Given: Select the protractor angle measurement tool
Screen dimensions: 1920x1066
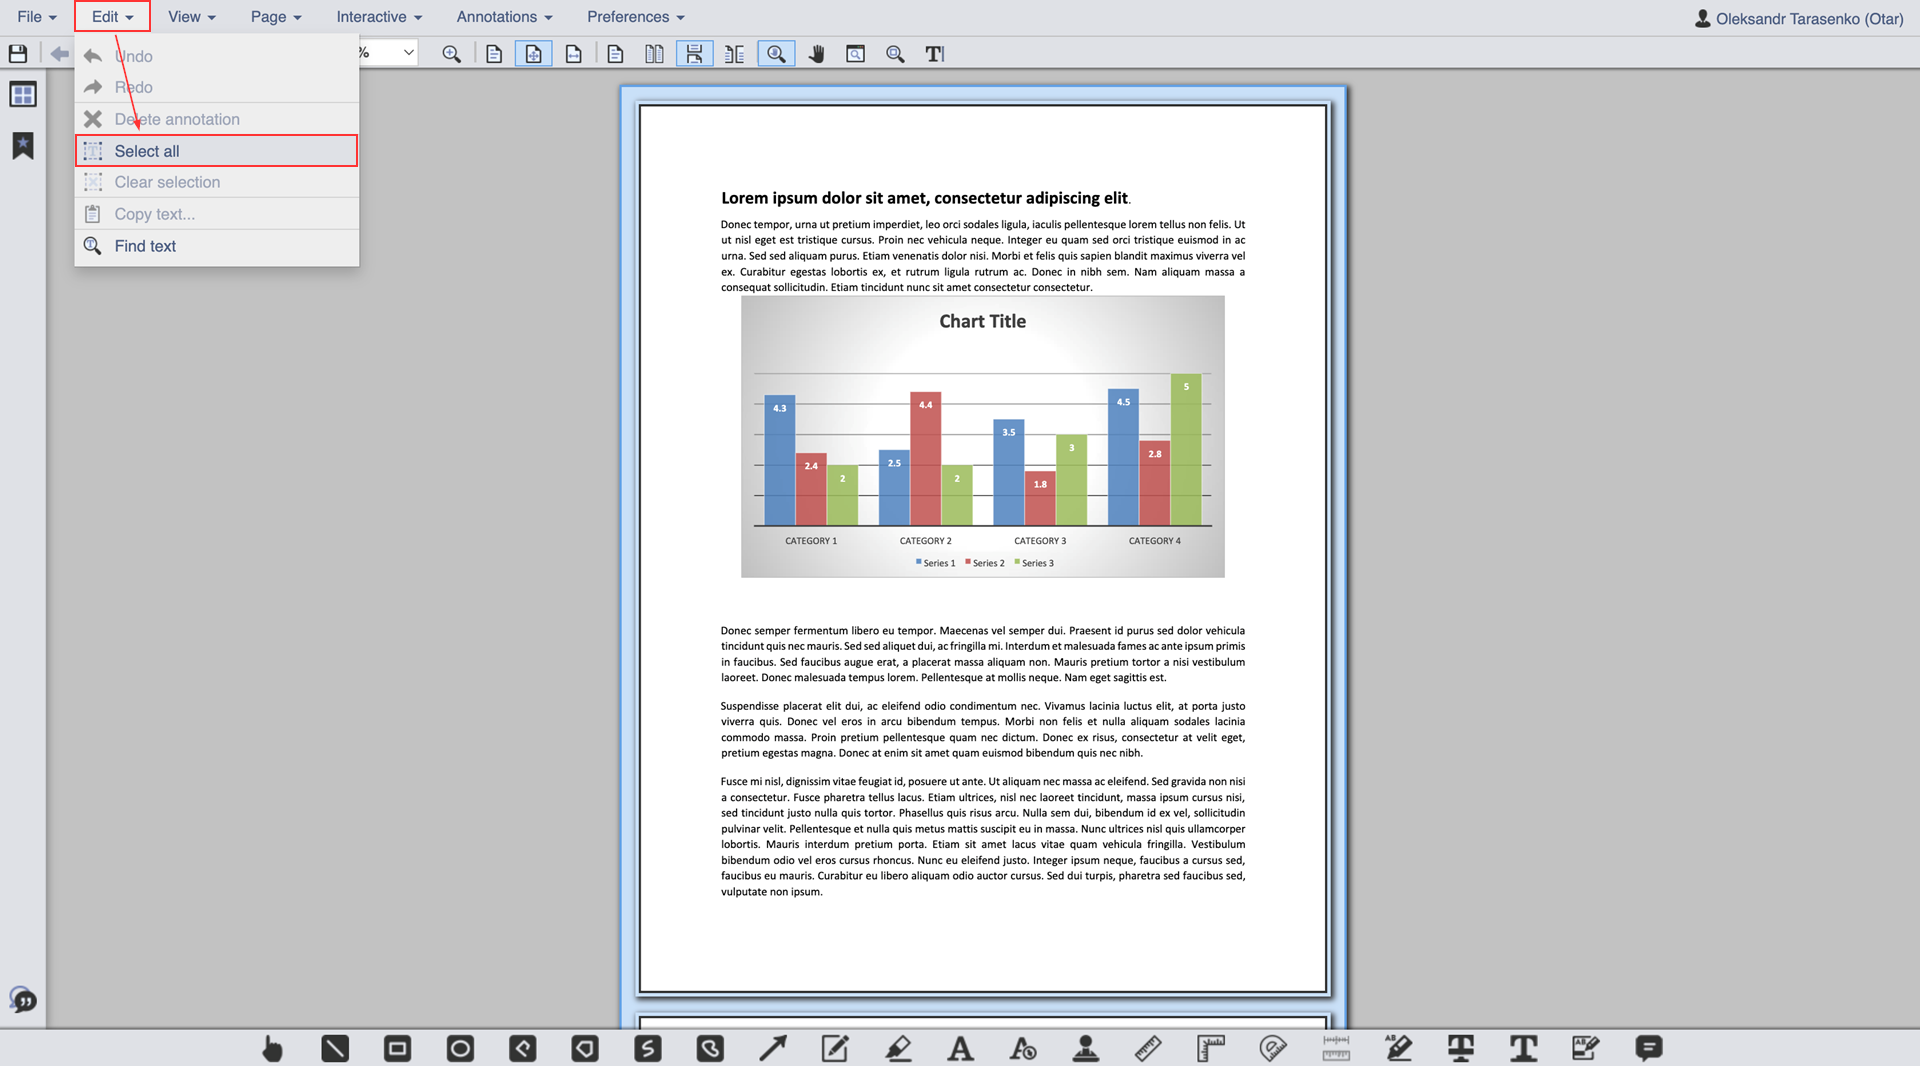Looking at the screenshot, I should 1272,1048.
